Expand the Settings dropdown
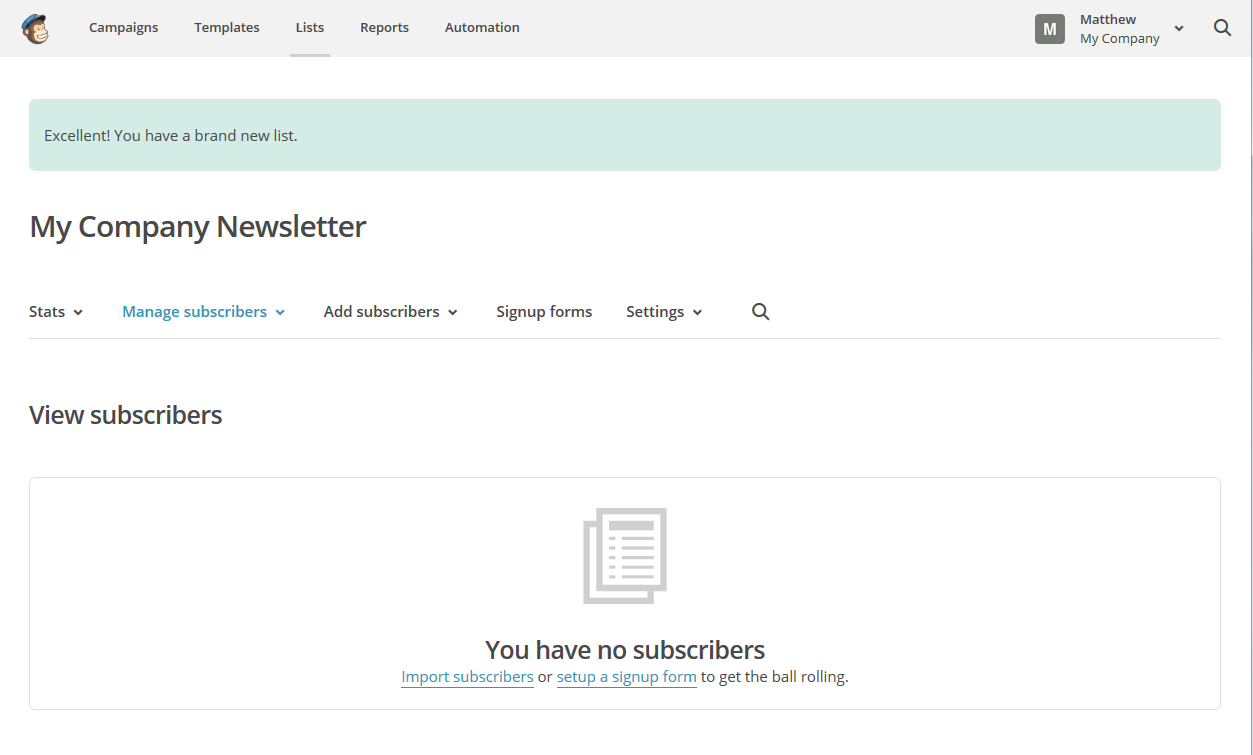Viewport: 1253px width, 755px height. 664,312
